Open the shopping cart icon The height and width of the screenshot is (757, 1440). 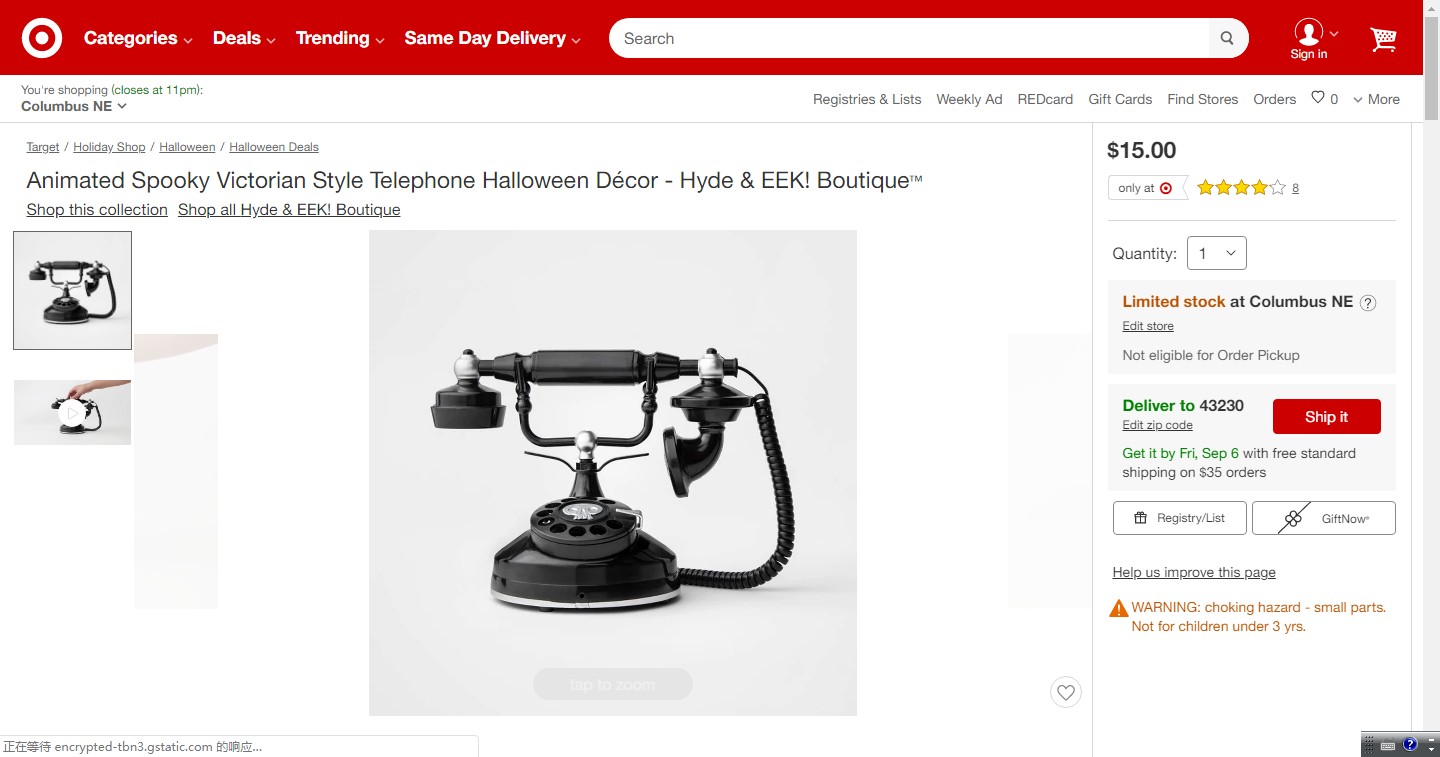[x=1383, y=39]
